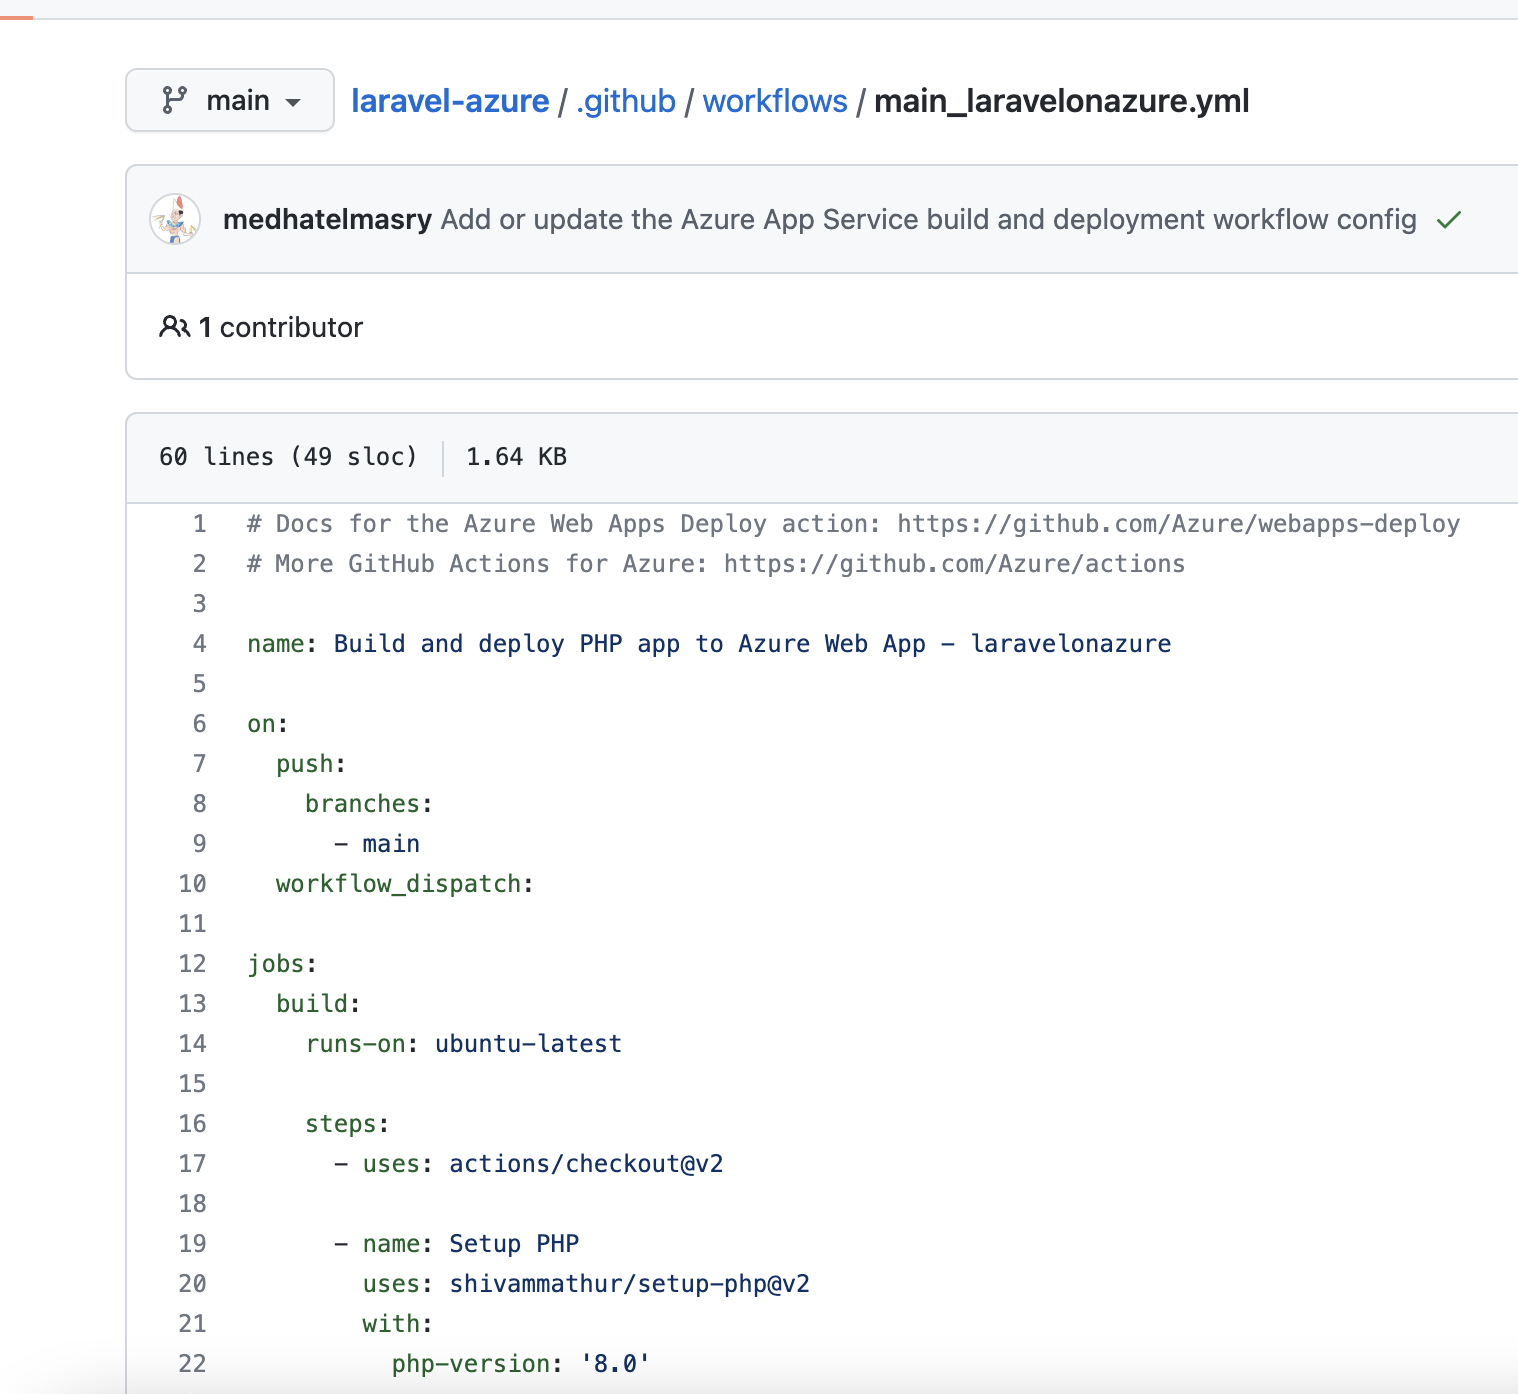Open medhatelmasry's avatar image
This screenshot has height=1394, width=1518.
click(x=175, y=219)
